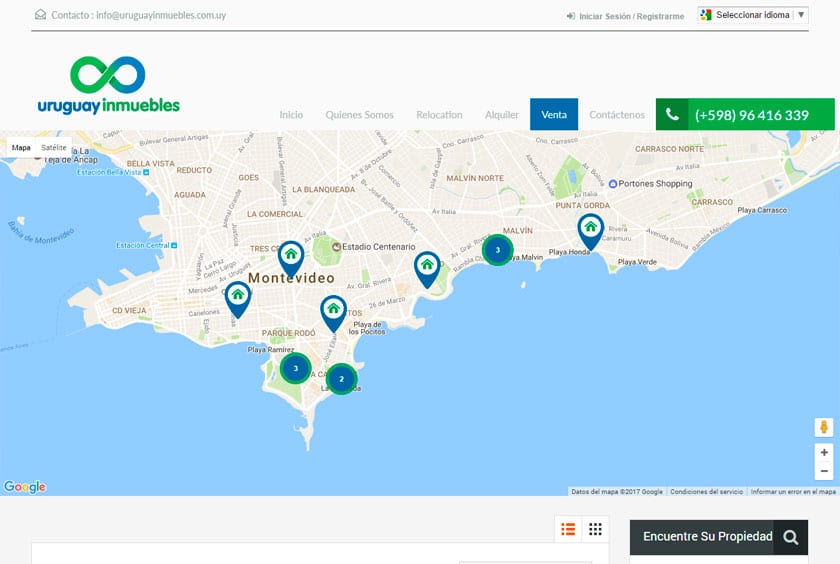840x564 pixels.
Task: Zoom in on the map
Action: tap(824, 453)
